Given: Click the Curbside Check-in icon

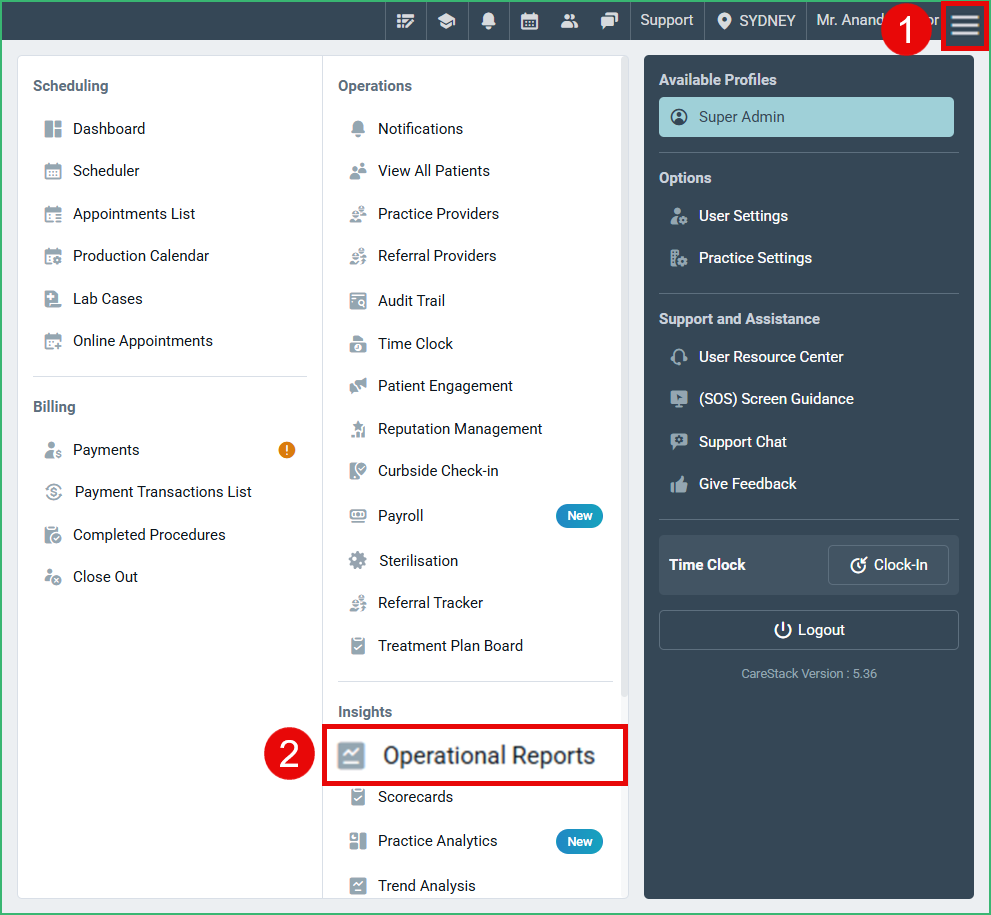Looking at the screenshot, I should (x=358, y=471).
